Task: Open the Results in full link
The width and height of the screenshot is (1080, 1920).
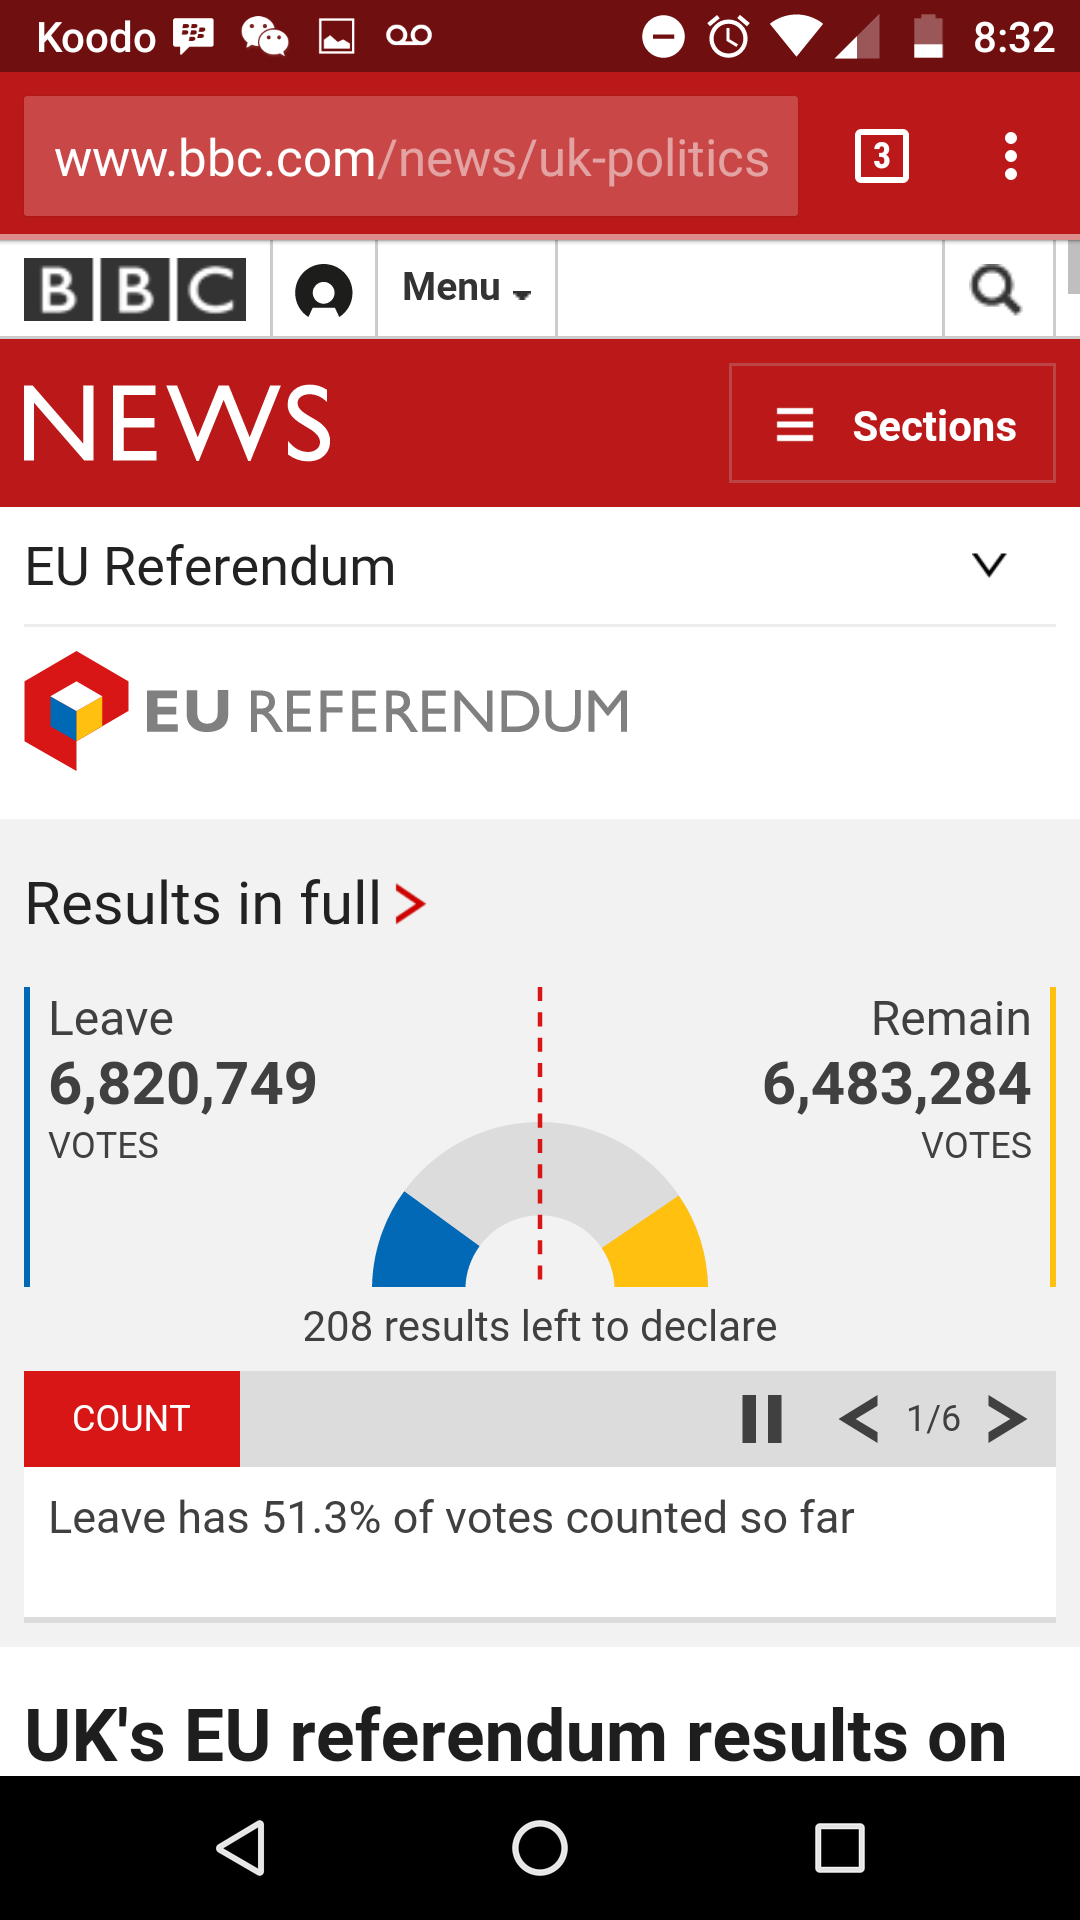Action: 225,904
